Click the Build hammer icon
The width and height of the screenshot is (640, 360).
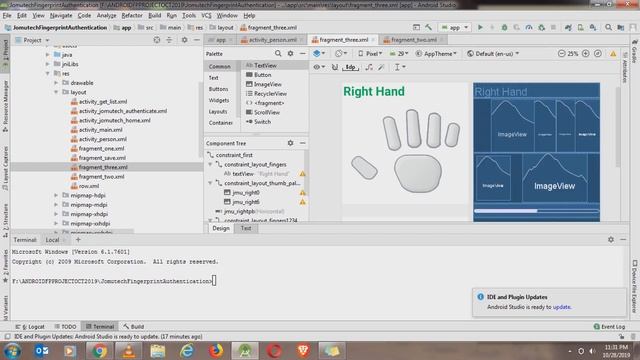coord(429,27)
